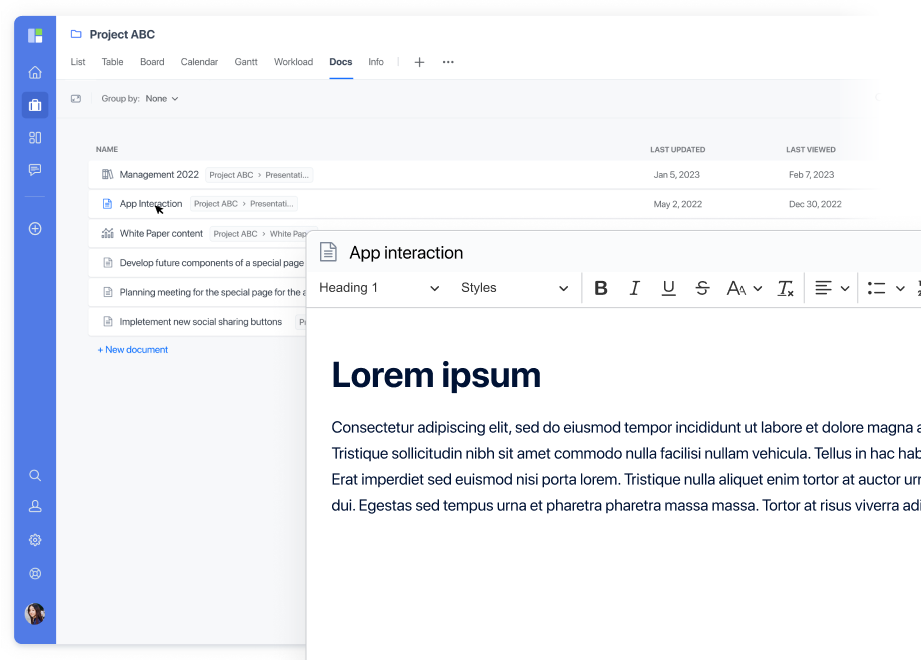Open Develop future components of a special page
Image resolution: width=921 pixels, height=660 pixels.
tap(211, 262)
